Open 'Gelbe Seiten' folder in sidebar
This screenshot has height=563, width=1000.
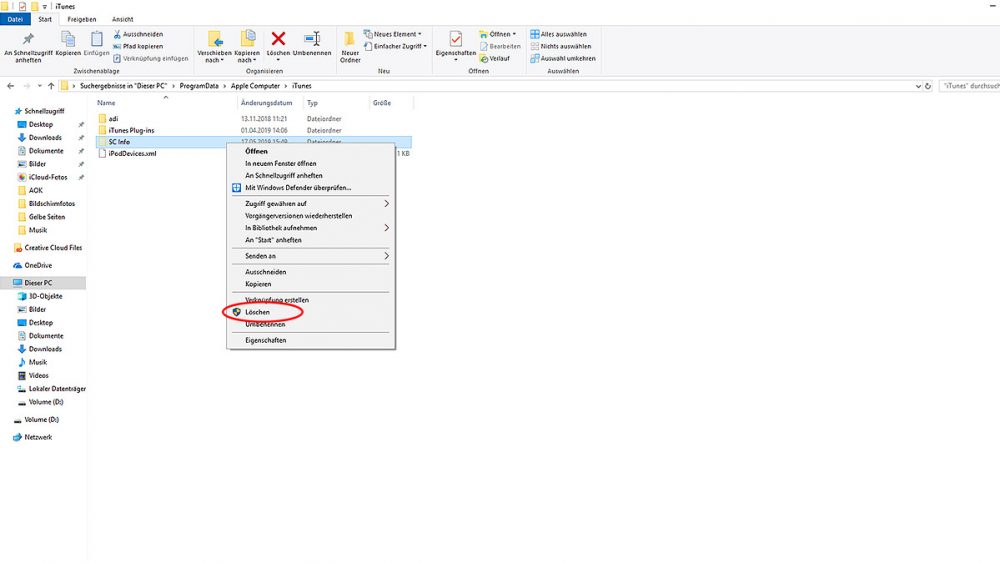coord(47,217)
